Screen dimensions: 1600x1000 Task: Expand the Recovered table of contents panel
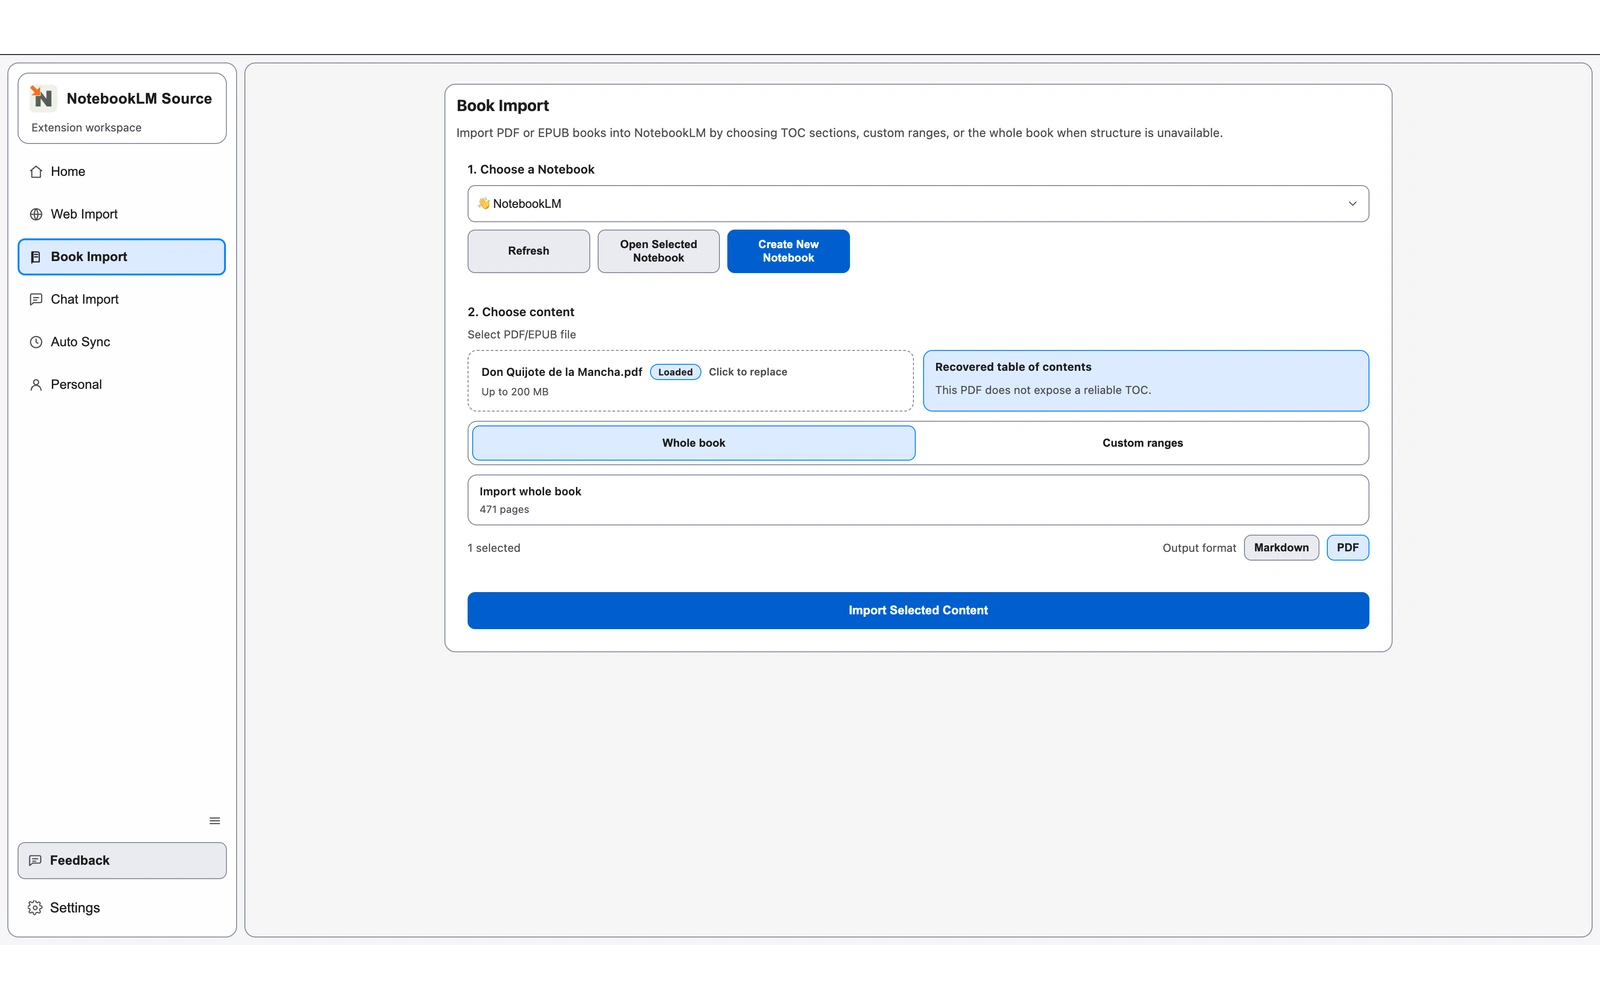click(x=1145, y=380)
